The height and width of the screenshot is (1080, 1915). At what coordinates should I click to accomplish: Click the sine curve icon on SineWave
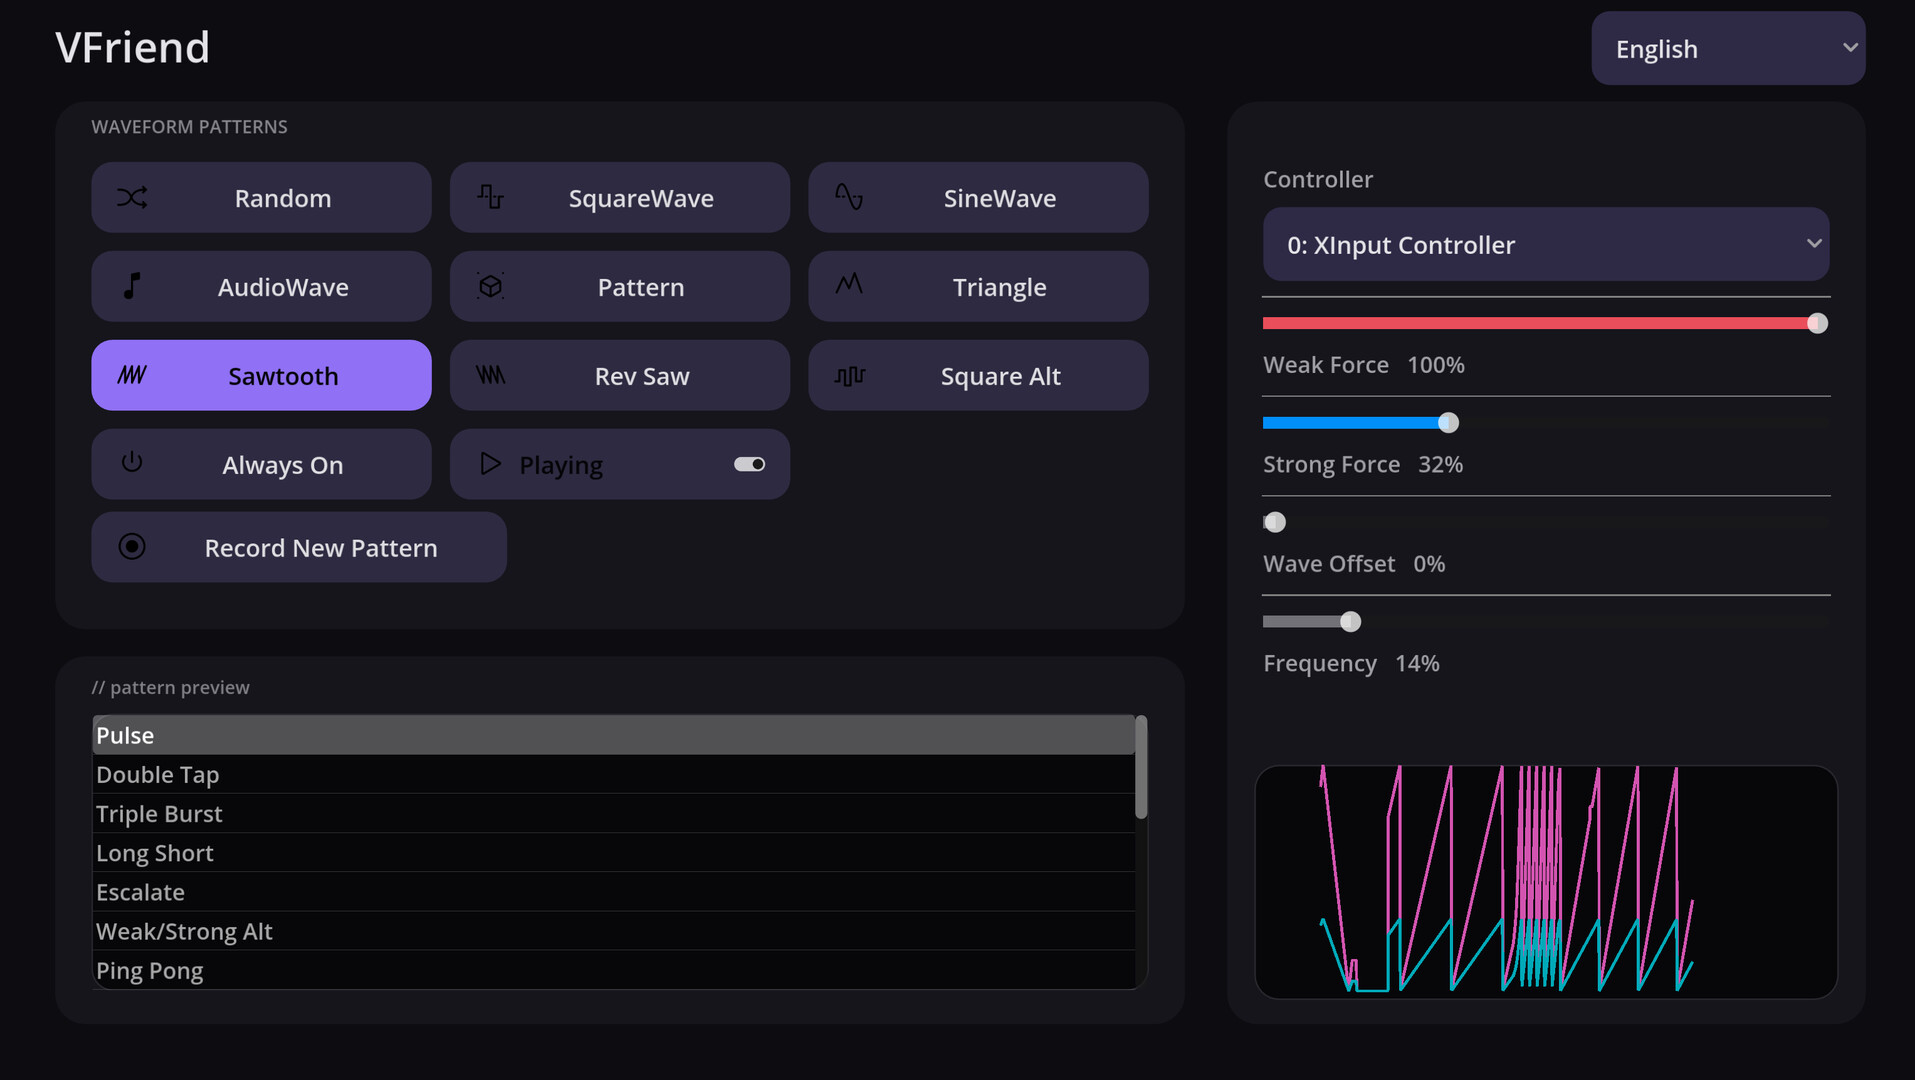[849, 197]
